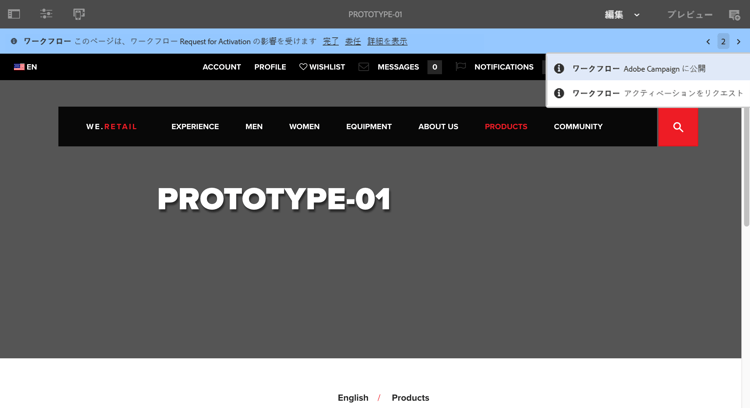Screen dimensions: 750x408
Task: Open the ACCOUNT link
Action: 221,67
